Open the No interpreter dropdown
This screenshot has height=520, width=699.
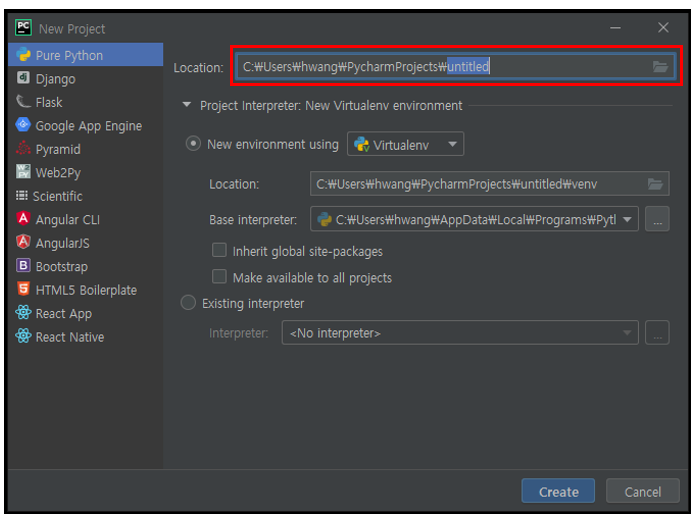(x=460, y=333)
